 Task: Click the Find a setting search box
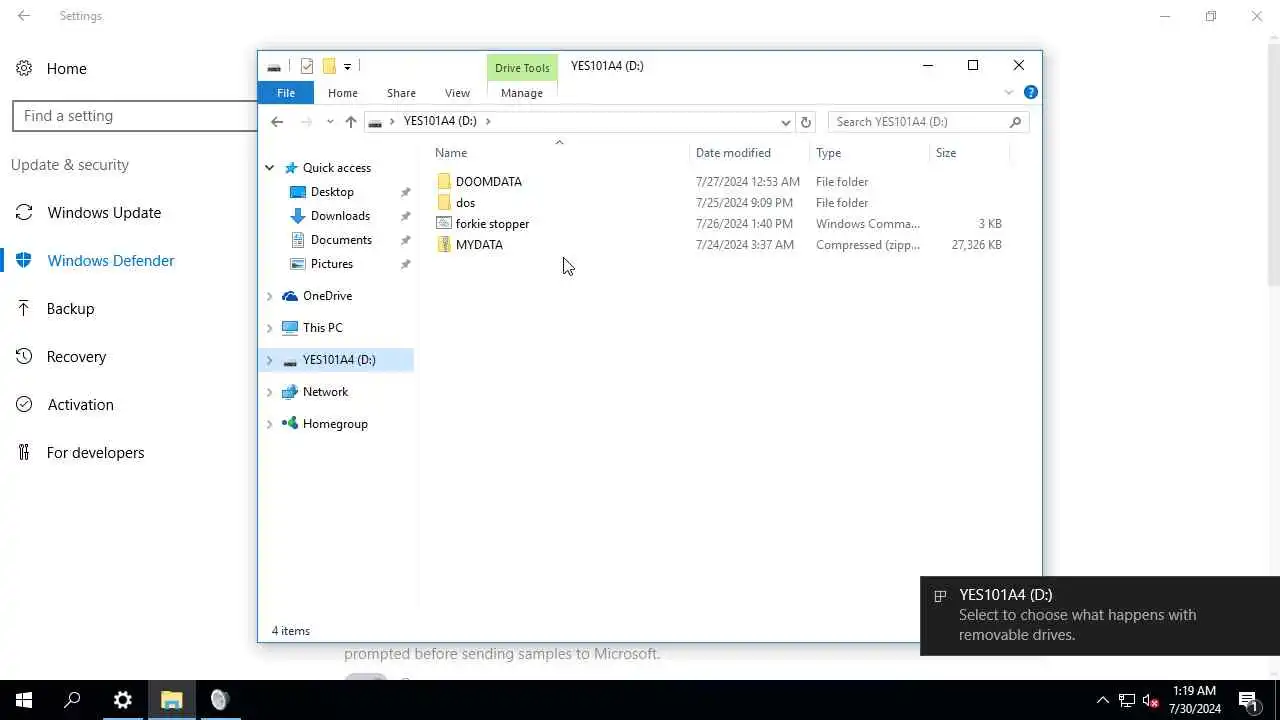(135, 116)
